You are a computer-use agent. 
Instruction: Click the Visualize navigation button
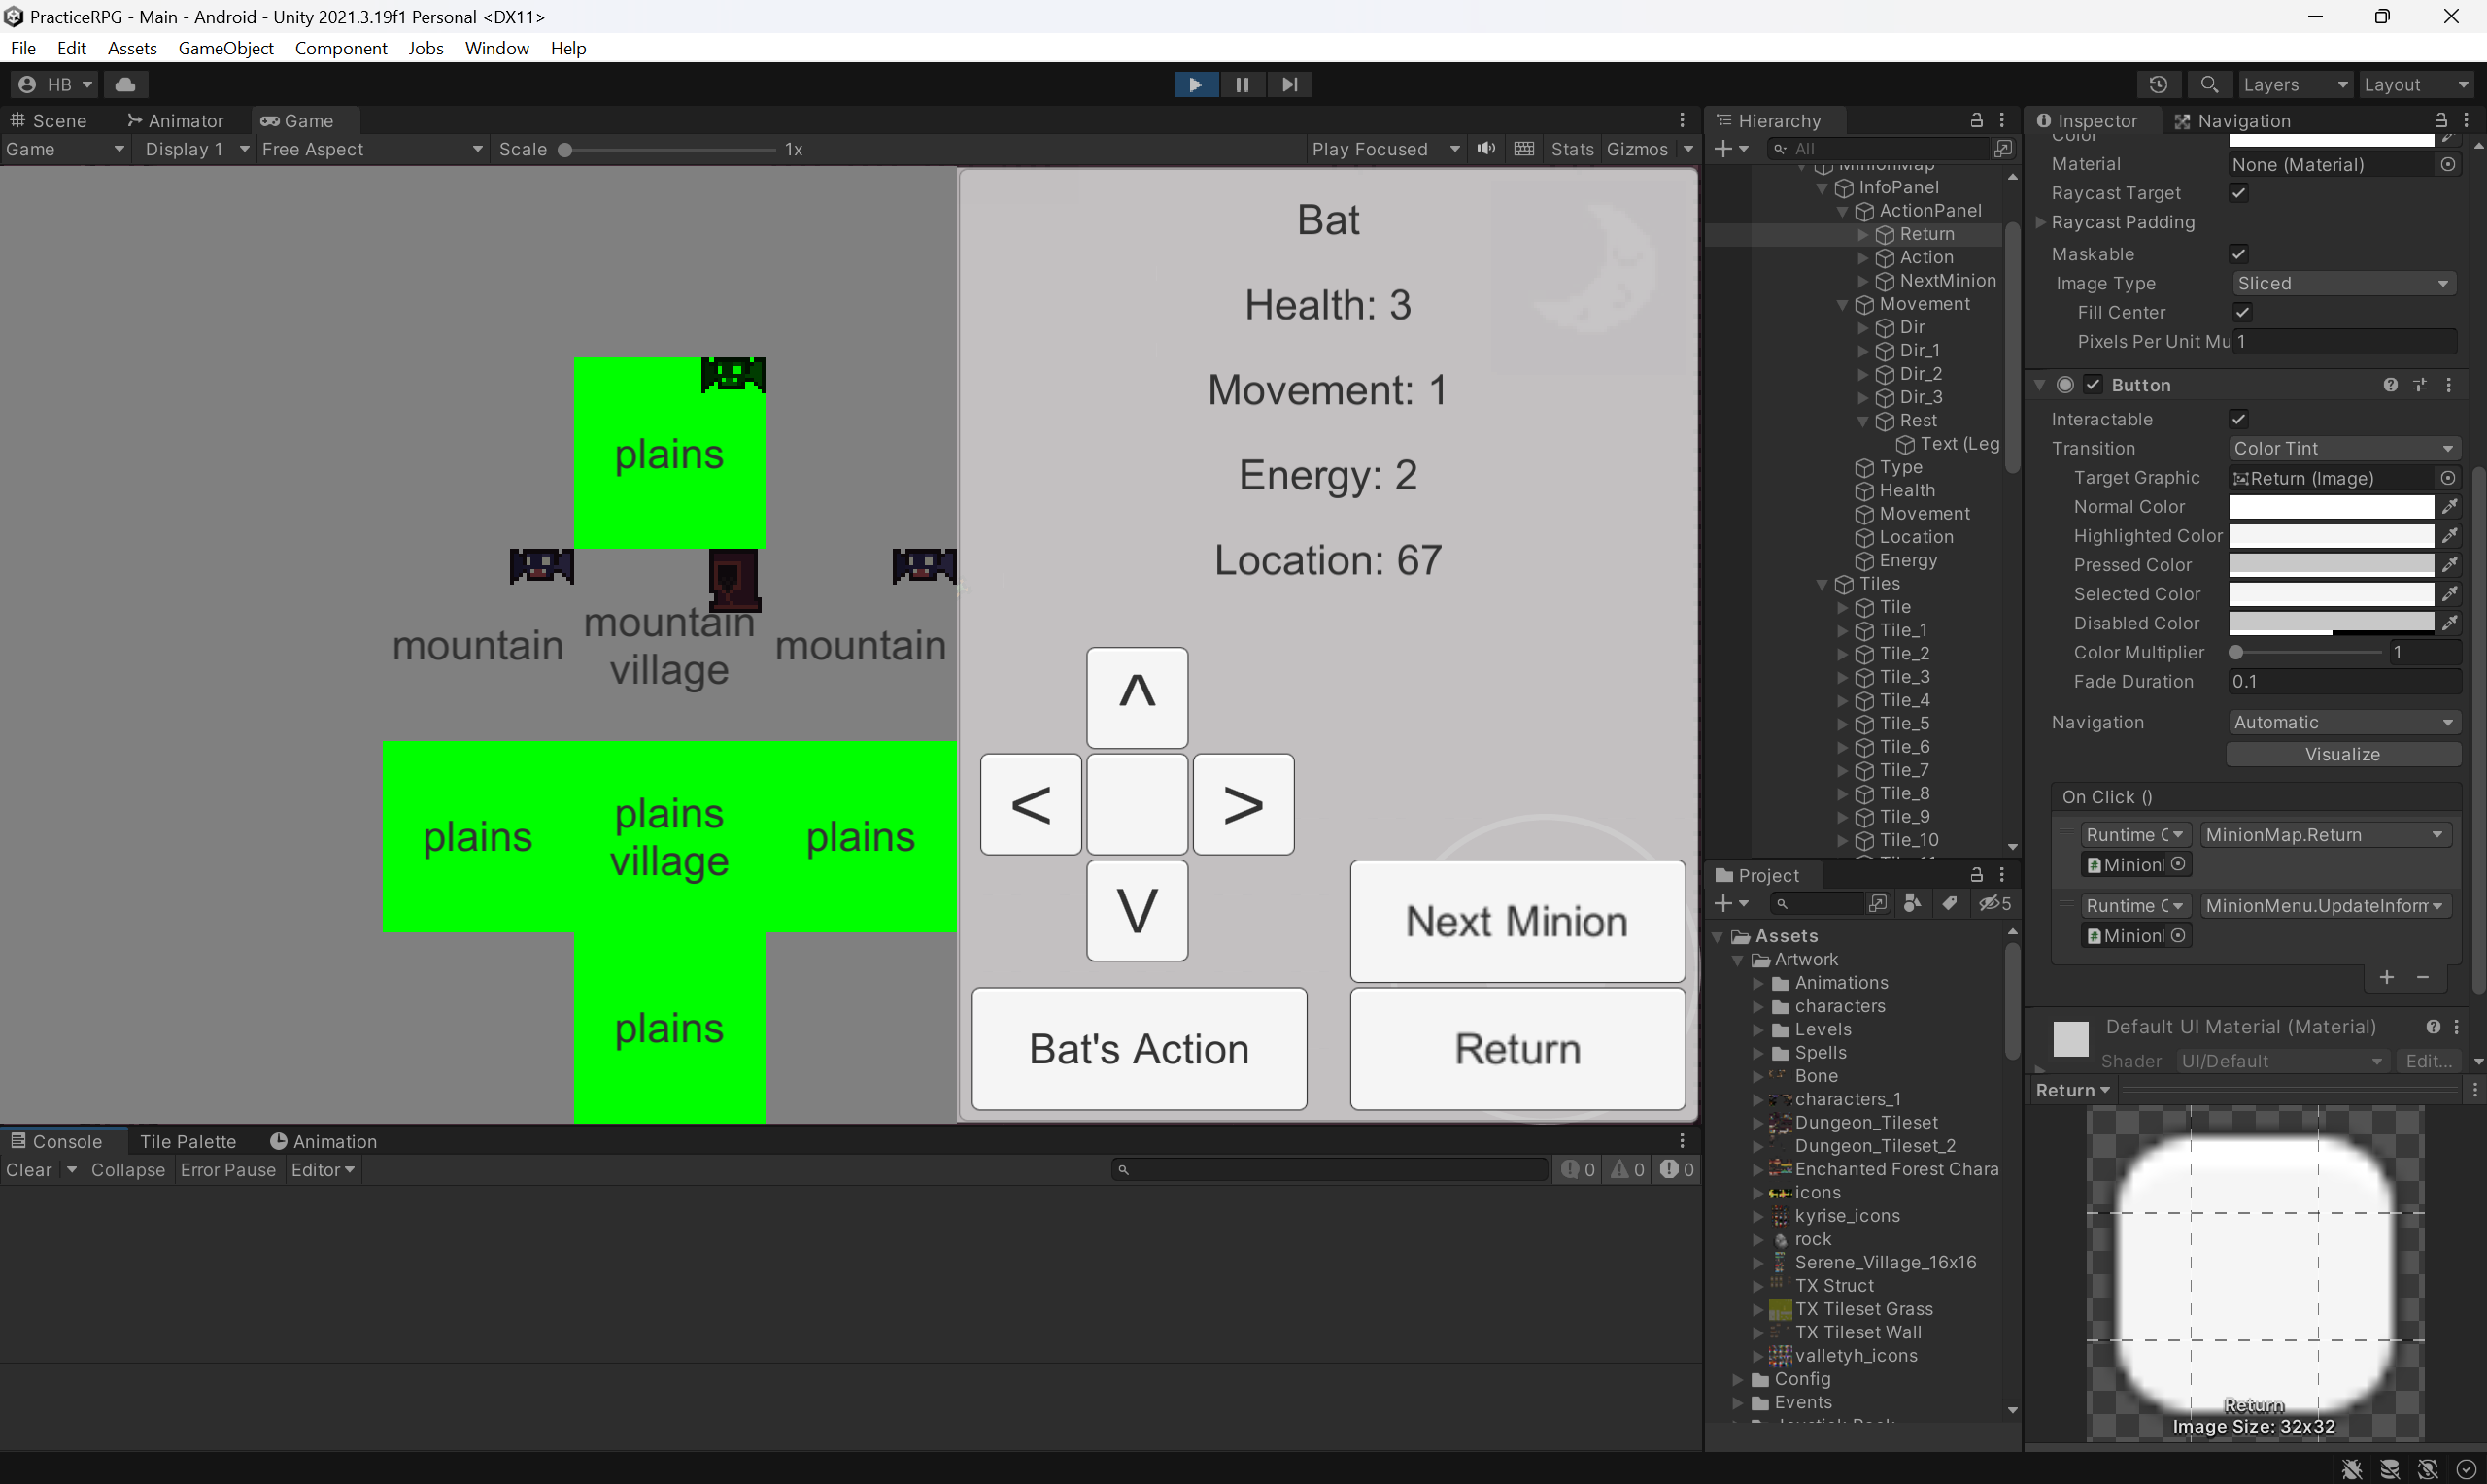coord(2343,754)
